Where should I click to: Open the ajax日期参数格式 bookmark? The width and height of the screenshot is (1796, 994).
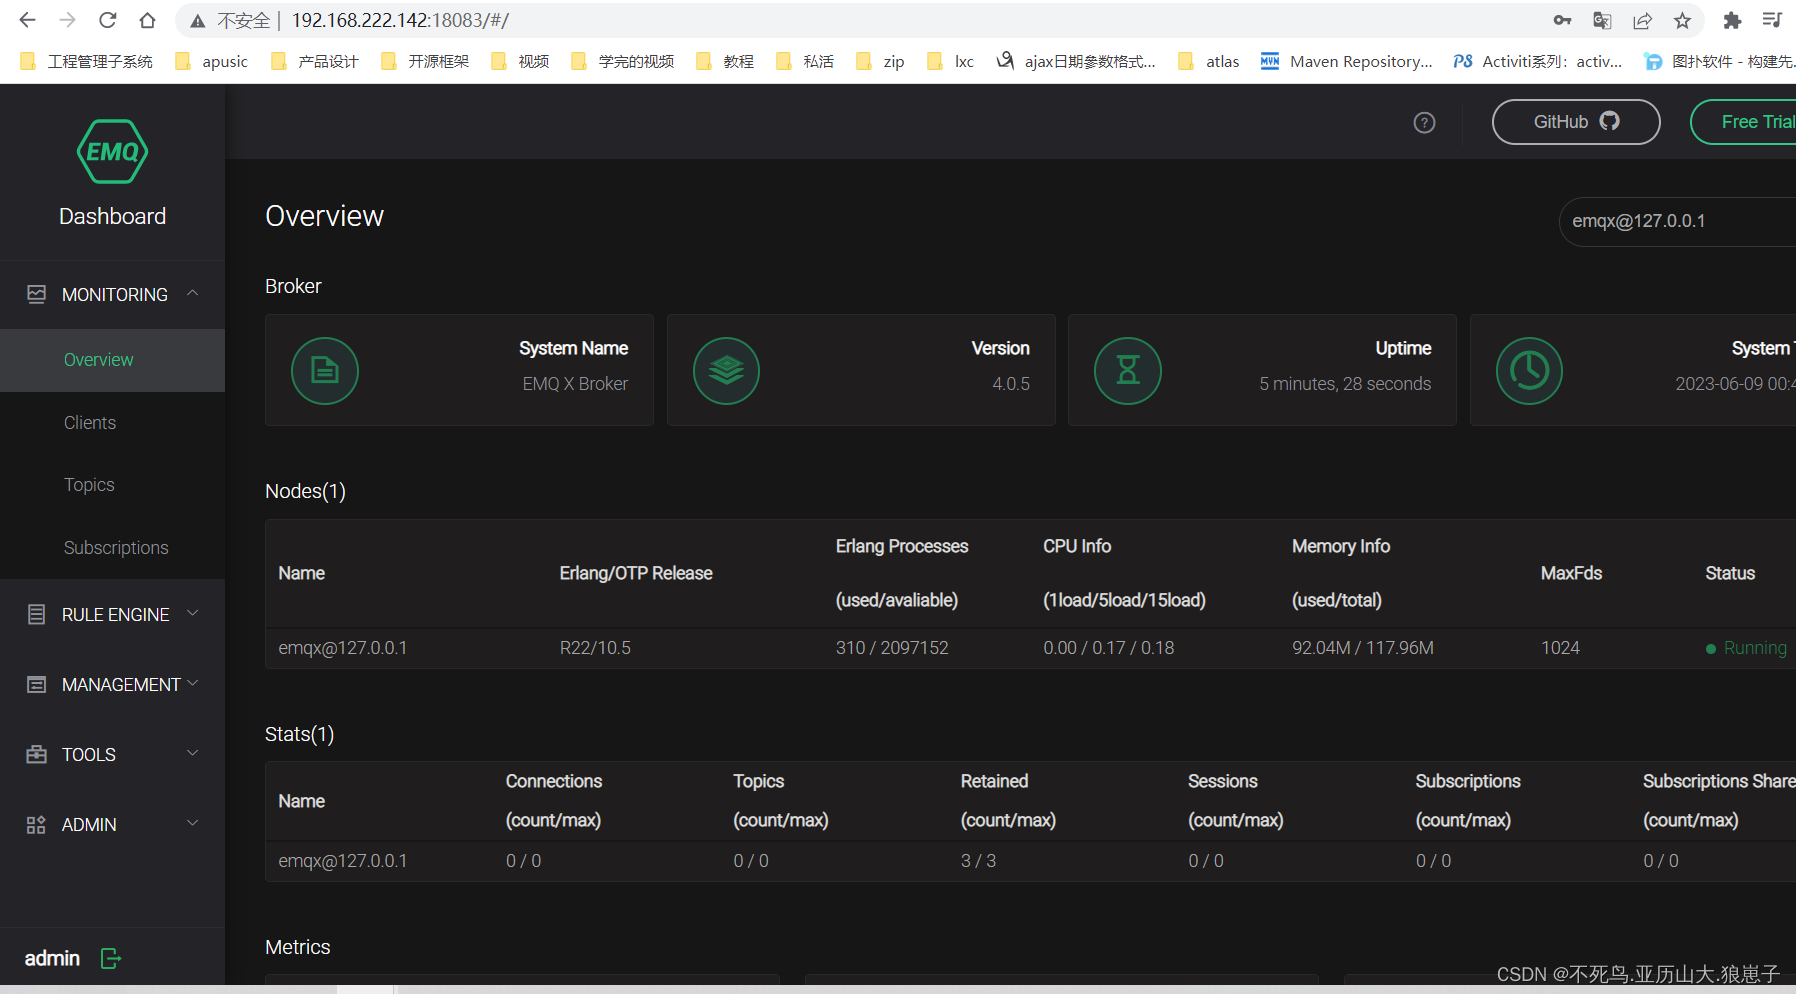pos(1076,61)
